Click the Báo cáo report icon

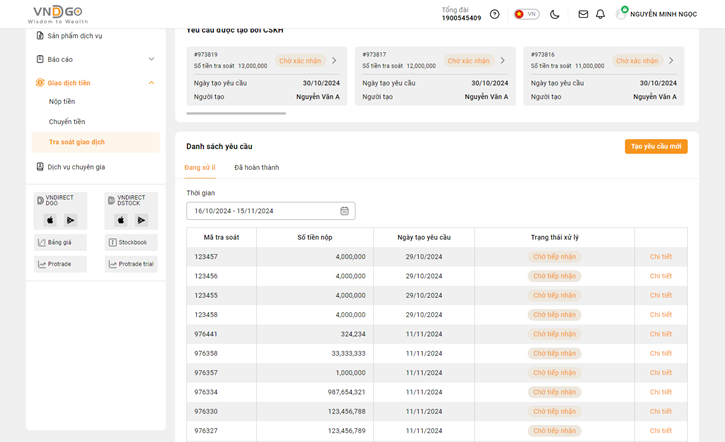(40, 59)
